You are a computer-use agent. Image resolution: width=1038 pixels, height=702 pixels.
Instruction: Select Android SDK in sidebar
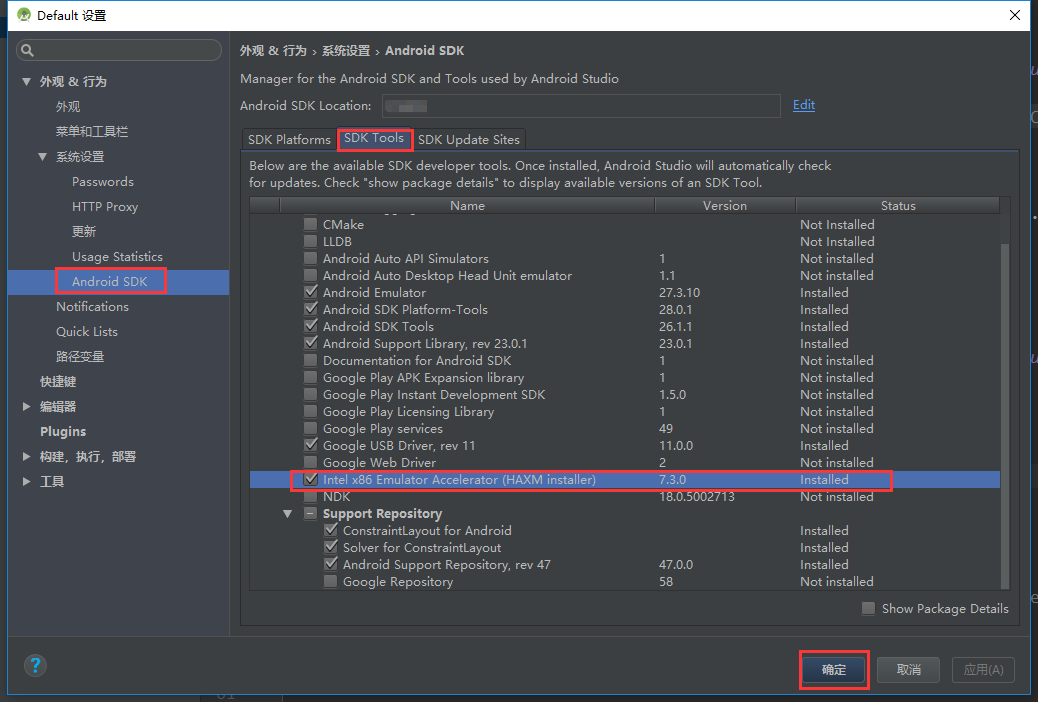pyautogui.click(x=110, y=281)
